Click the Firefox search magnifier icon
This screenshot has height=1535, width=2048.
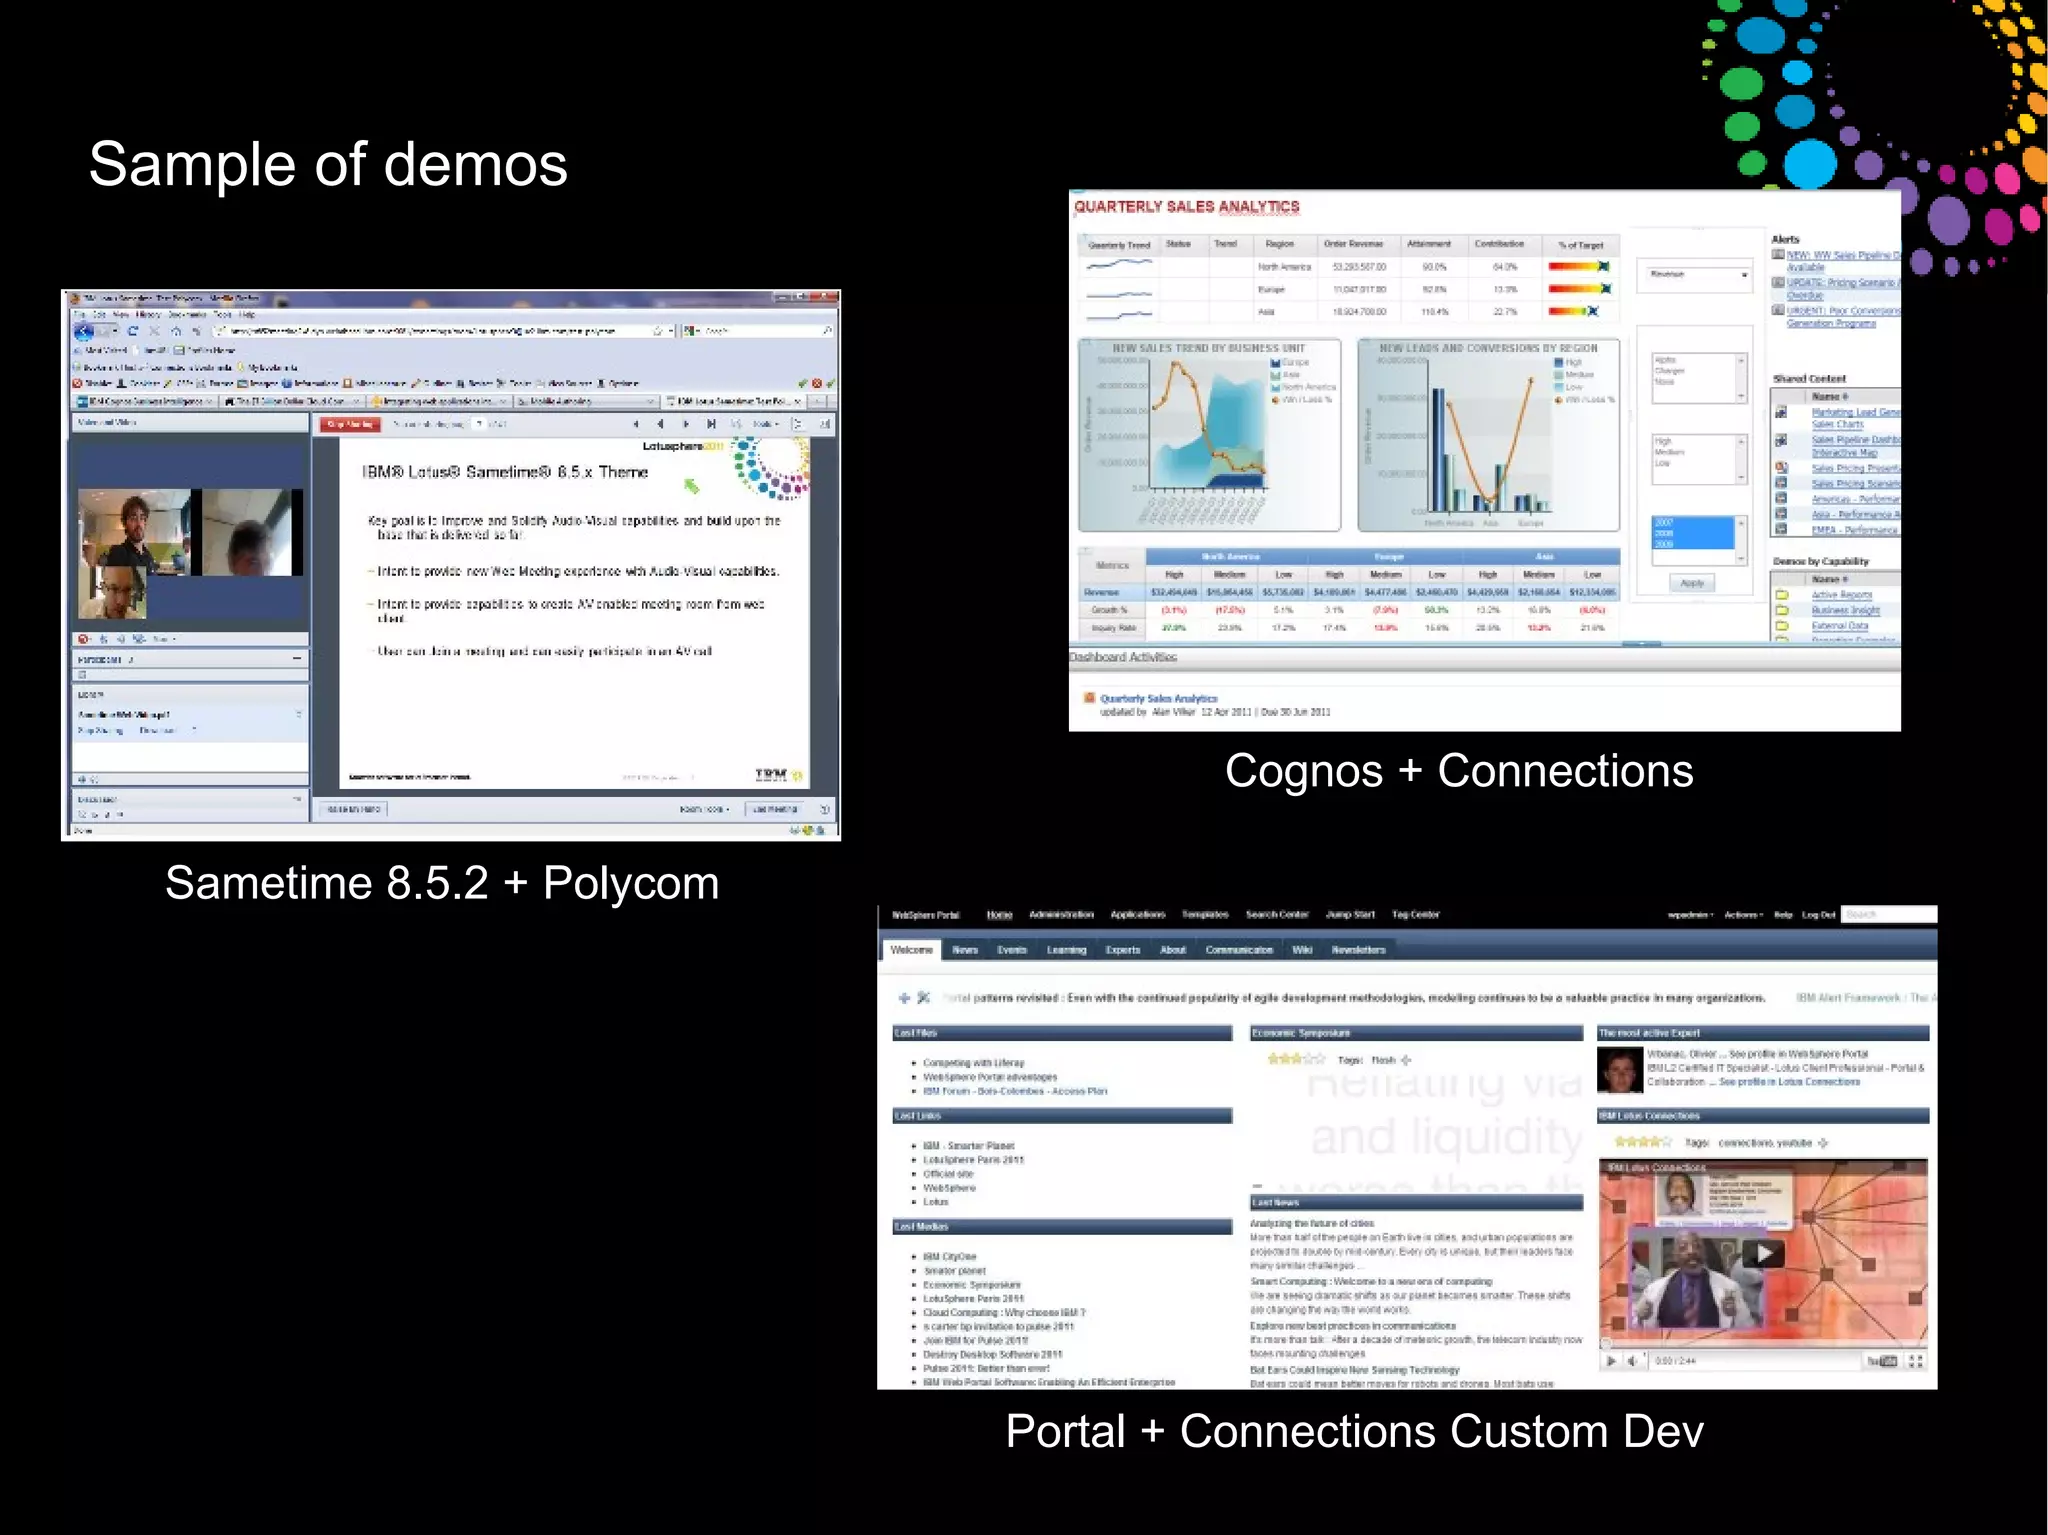(x=827, y=331)
